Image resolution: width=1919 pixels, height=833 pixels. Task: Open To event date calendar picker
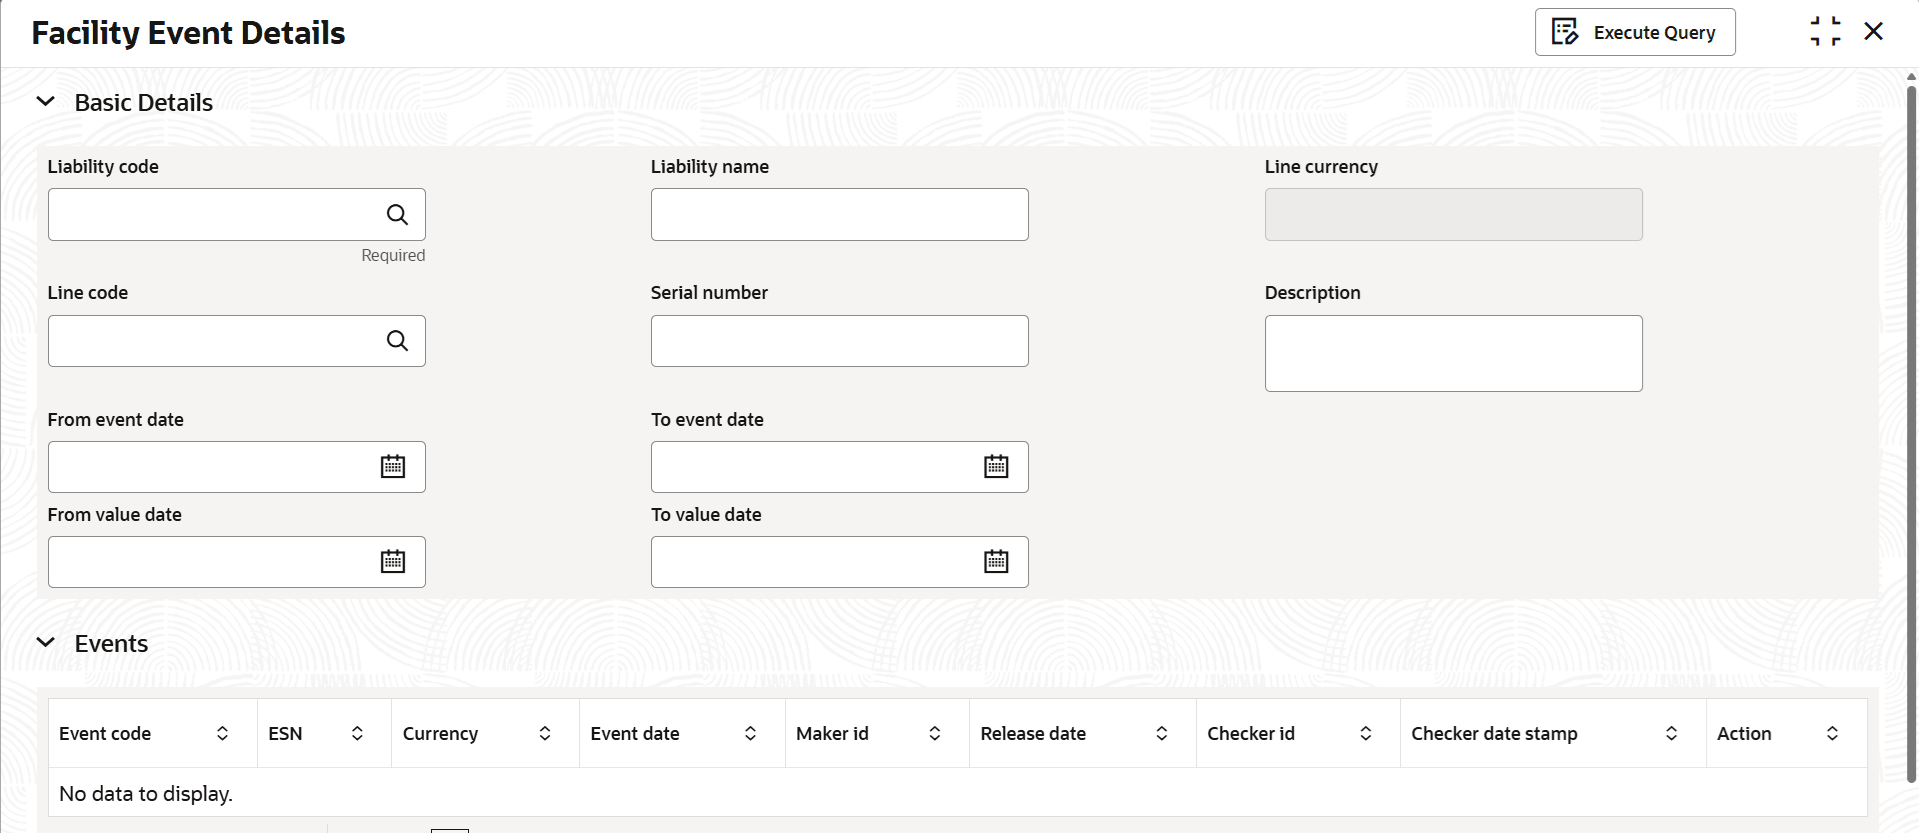tap(996, 467)
